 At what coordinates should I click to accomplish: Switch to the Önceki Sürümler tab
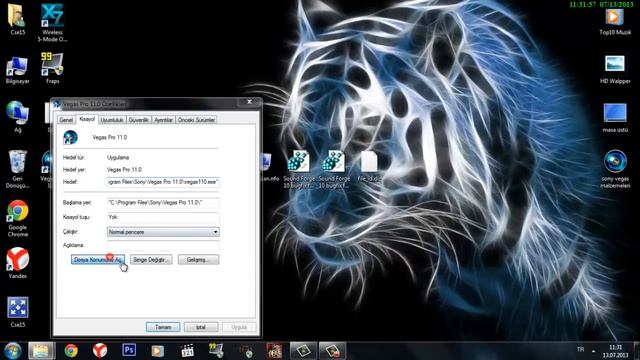196,120
